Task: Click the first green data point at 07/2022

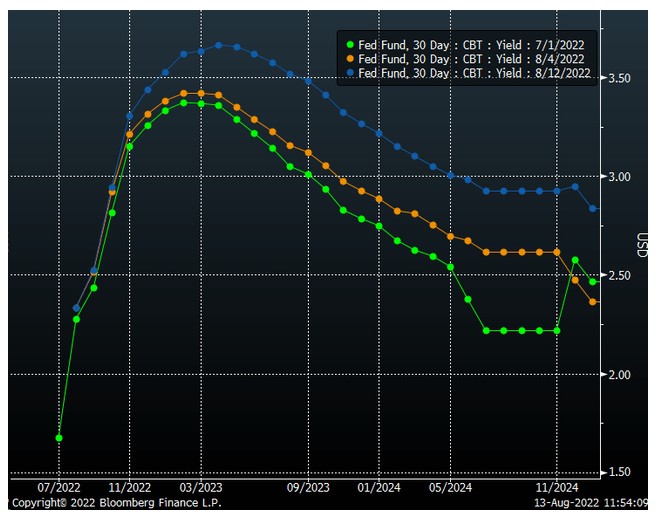Action: tap(59, 438)
